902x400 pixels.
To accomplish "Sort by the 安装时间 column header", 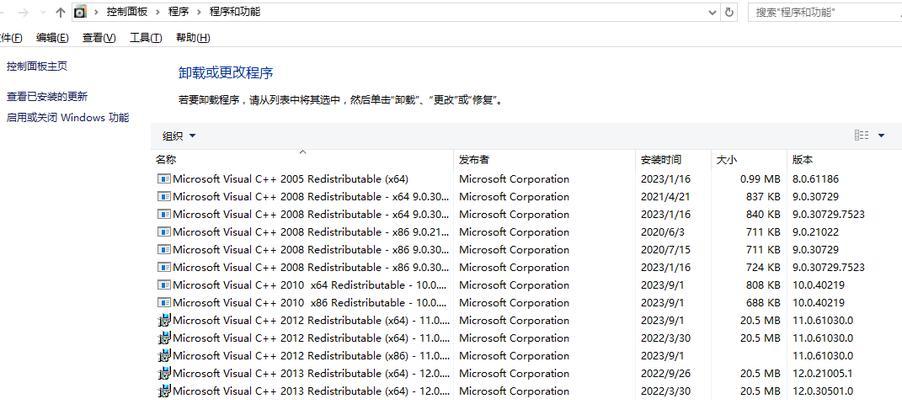I will tap(674, 159).
